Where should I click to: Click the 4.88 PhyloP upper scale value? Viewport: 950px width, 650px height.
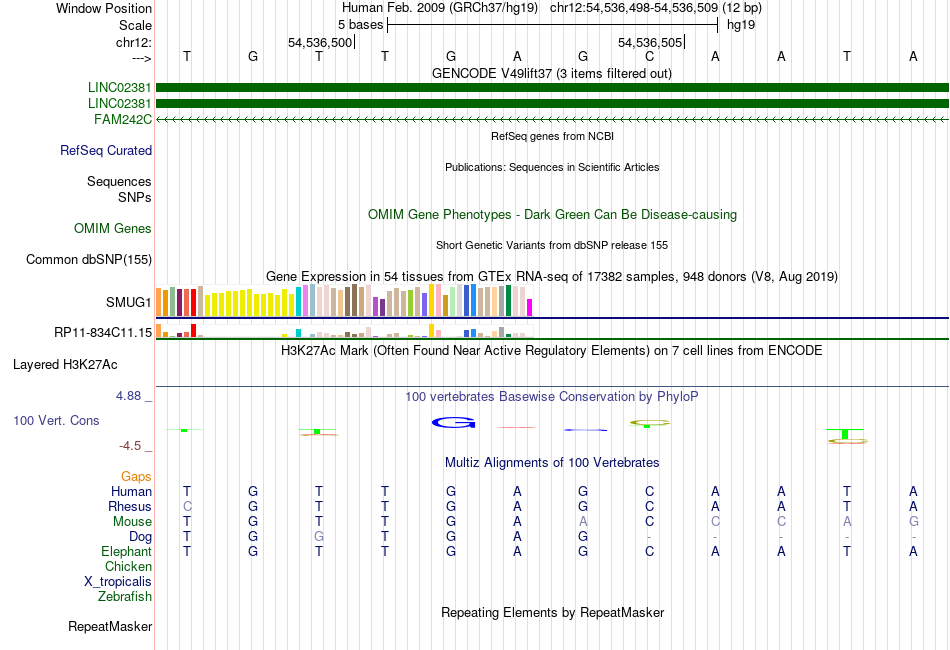[128, 396]
